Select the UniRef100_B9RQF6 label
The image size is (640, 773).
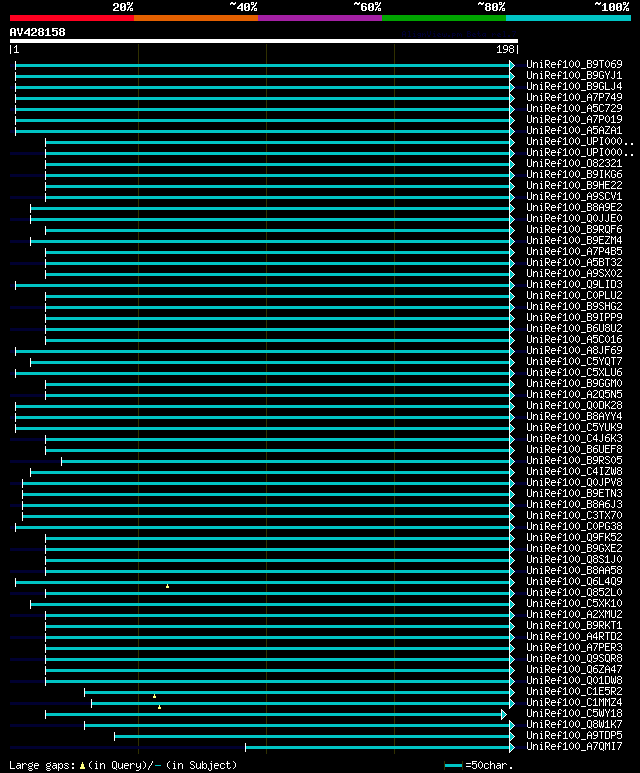point(574,229)
